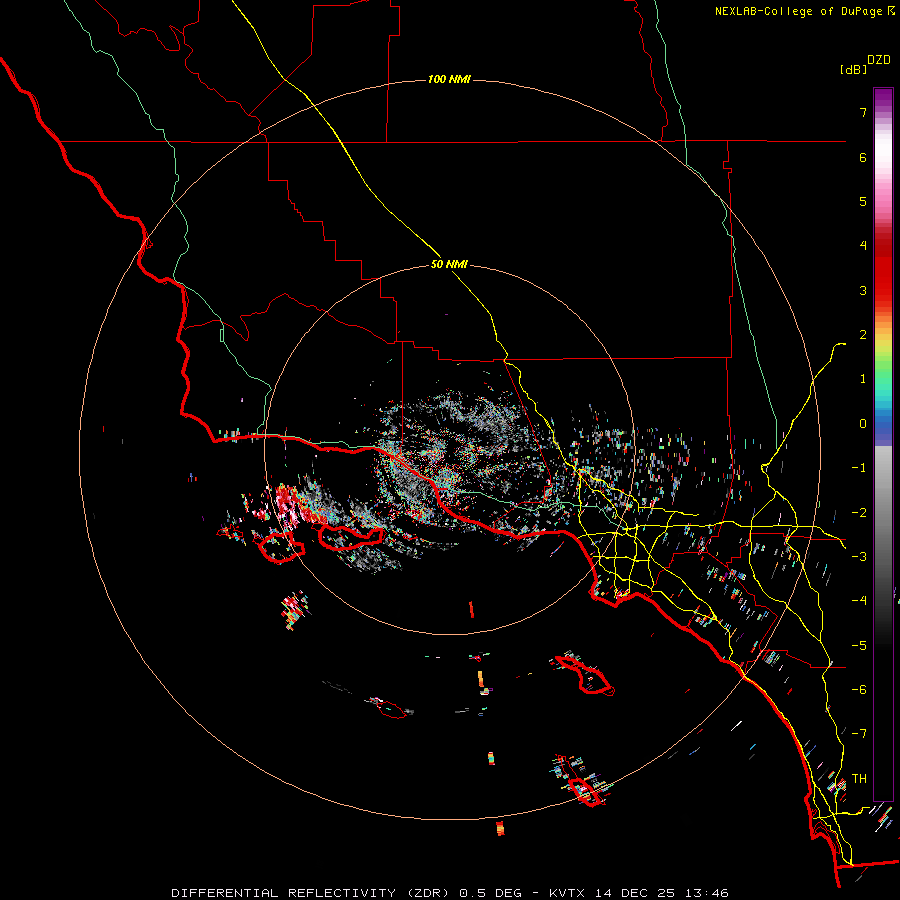Select the 50 NMI range ring label
Viewport: 900px width, 900px height.
click(x=449, y=264)
